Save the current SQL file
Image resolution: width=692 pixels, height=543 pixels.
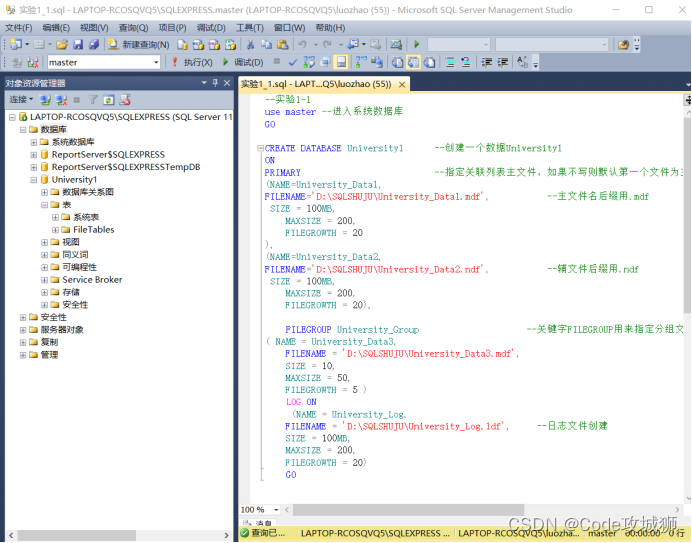[x=78, y=45]
